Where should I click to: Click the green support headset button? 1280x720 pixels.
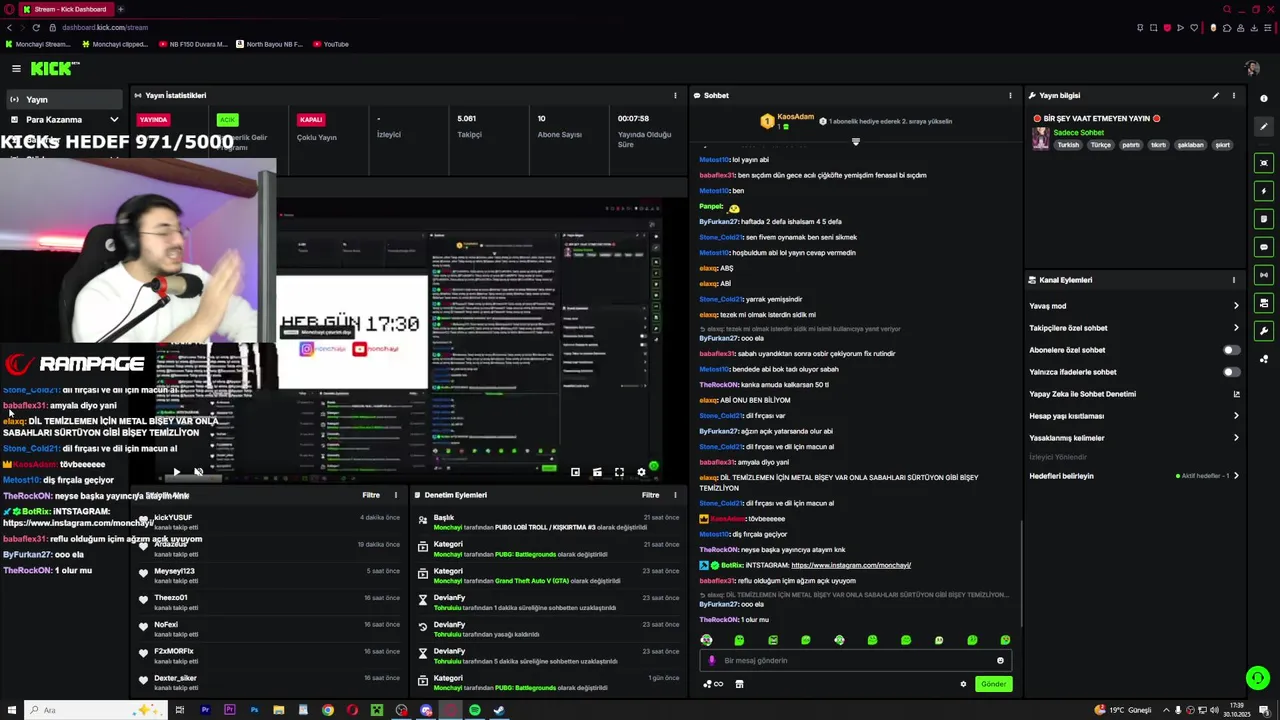(x=1257, y=678)
